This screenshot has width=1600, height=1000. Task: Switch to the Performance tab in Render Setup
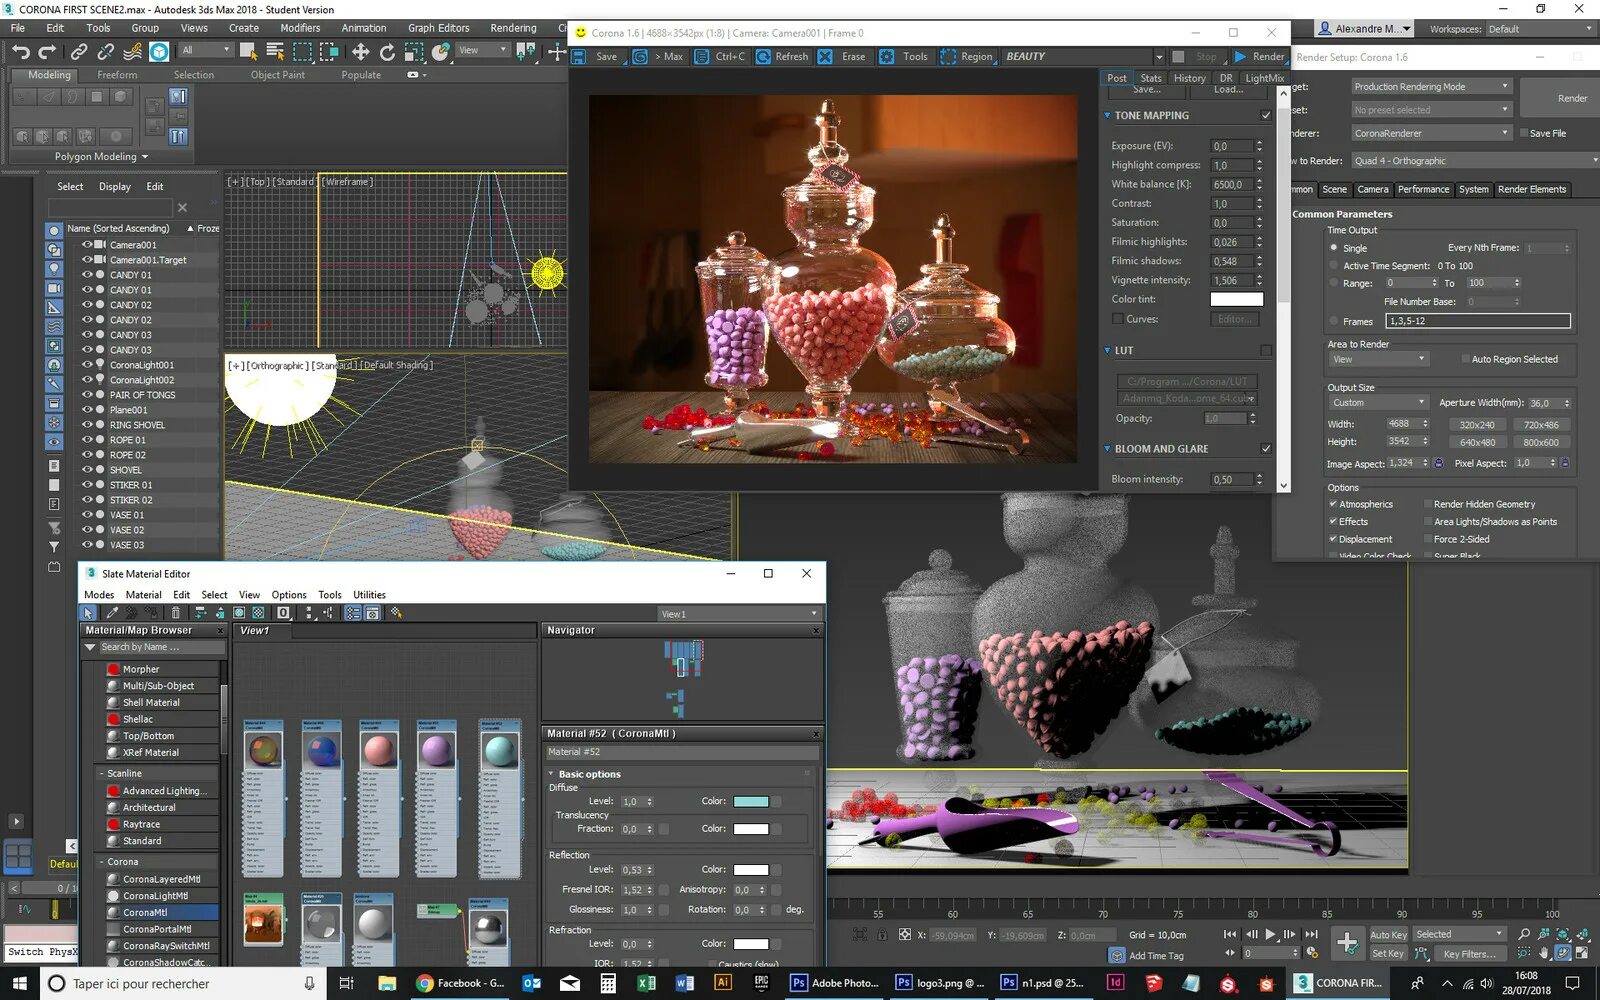[1423, 189]
